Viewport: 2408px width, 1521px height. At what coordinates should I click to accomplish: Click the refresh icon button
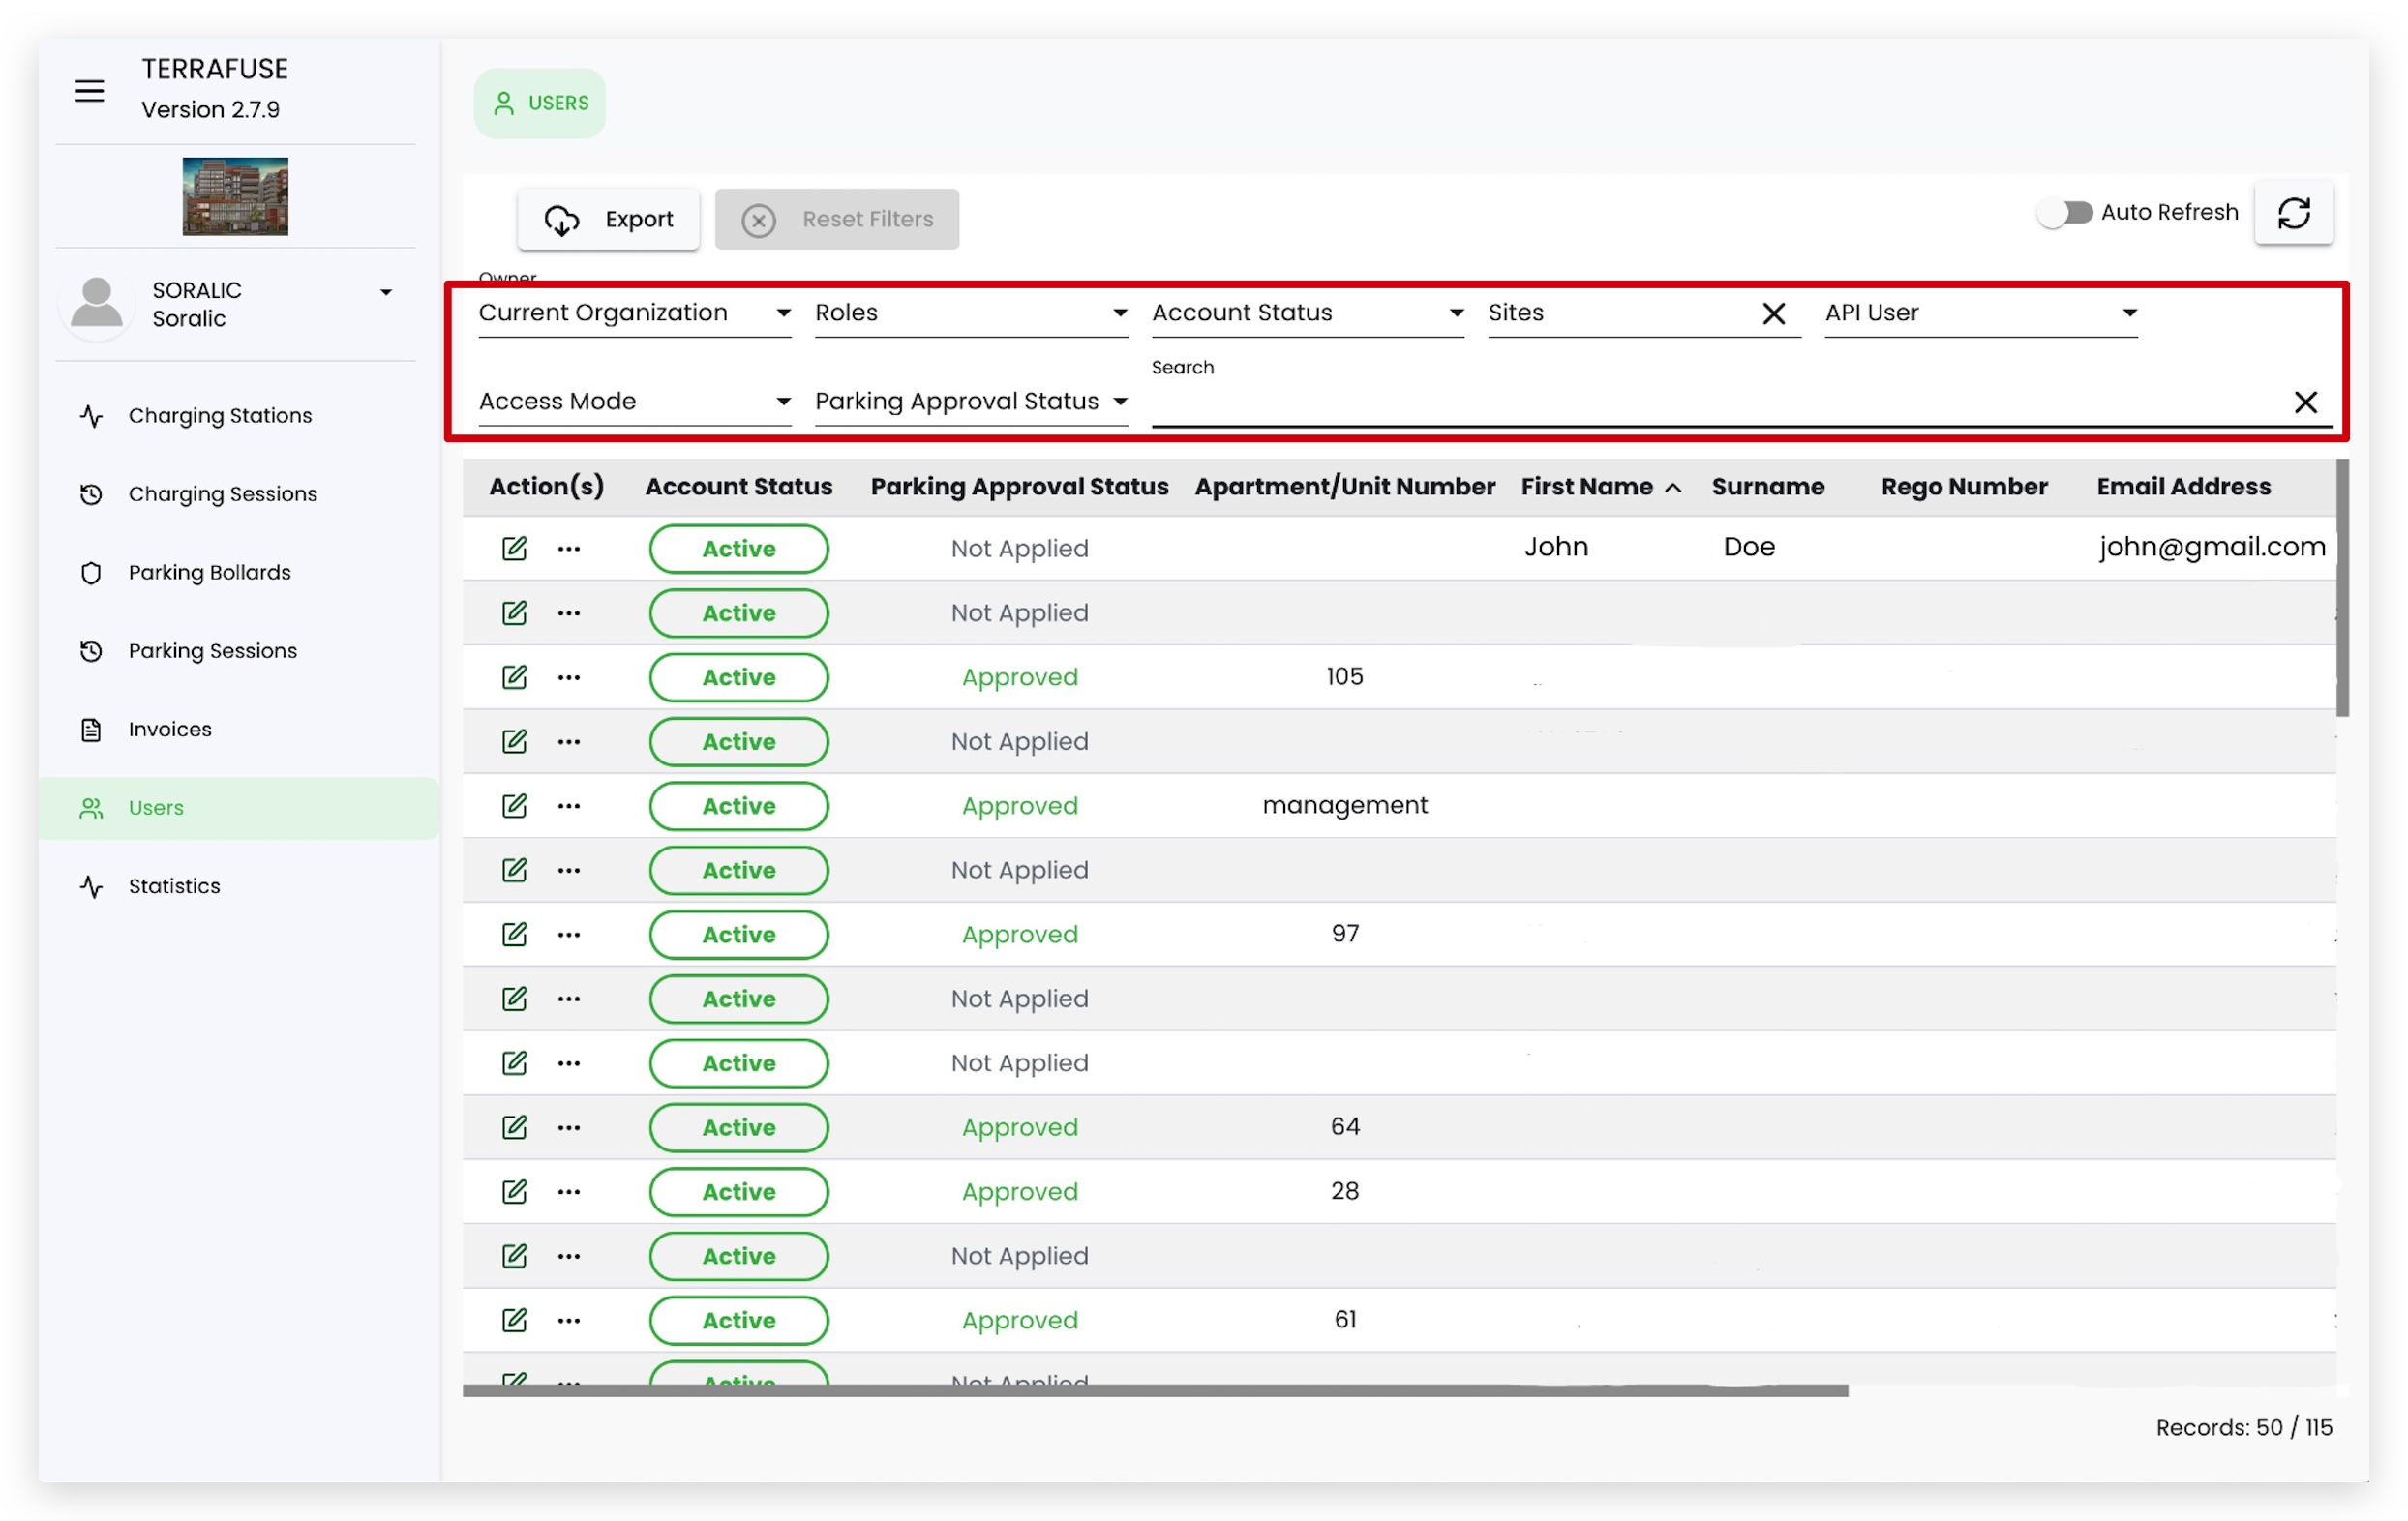[x=2293, y=213]
